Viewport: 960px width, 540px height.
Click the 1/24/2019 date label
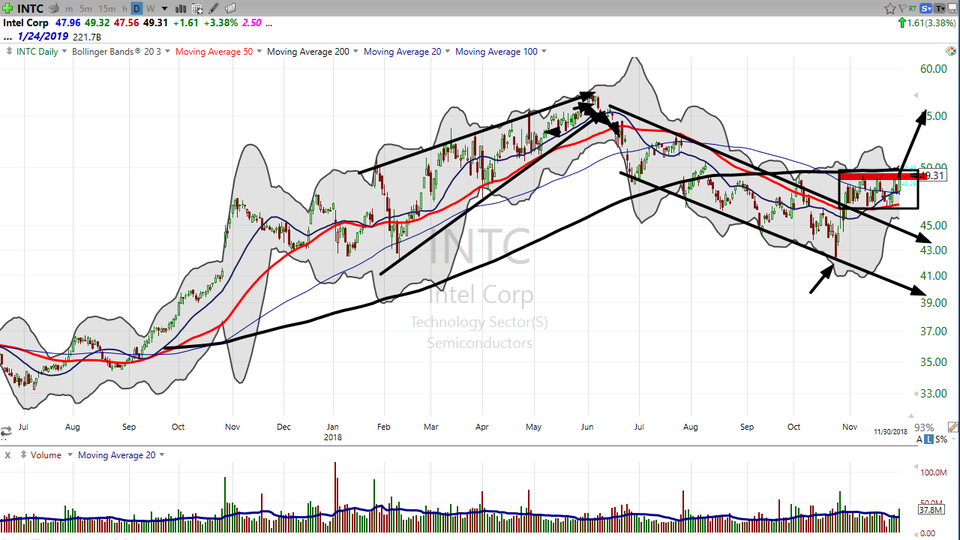coord(43,36)
